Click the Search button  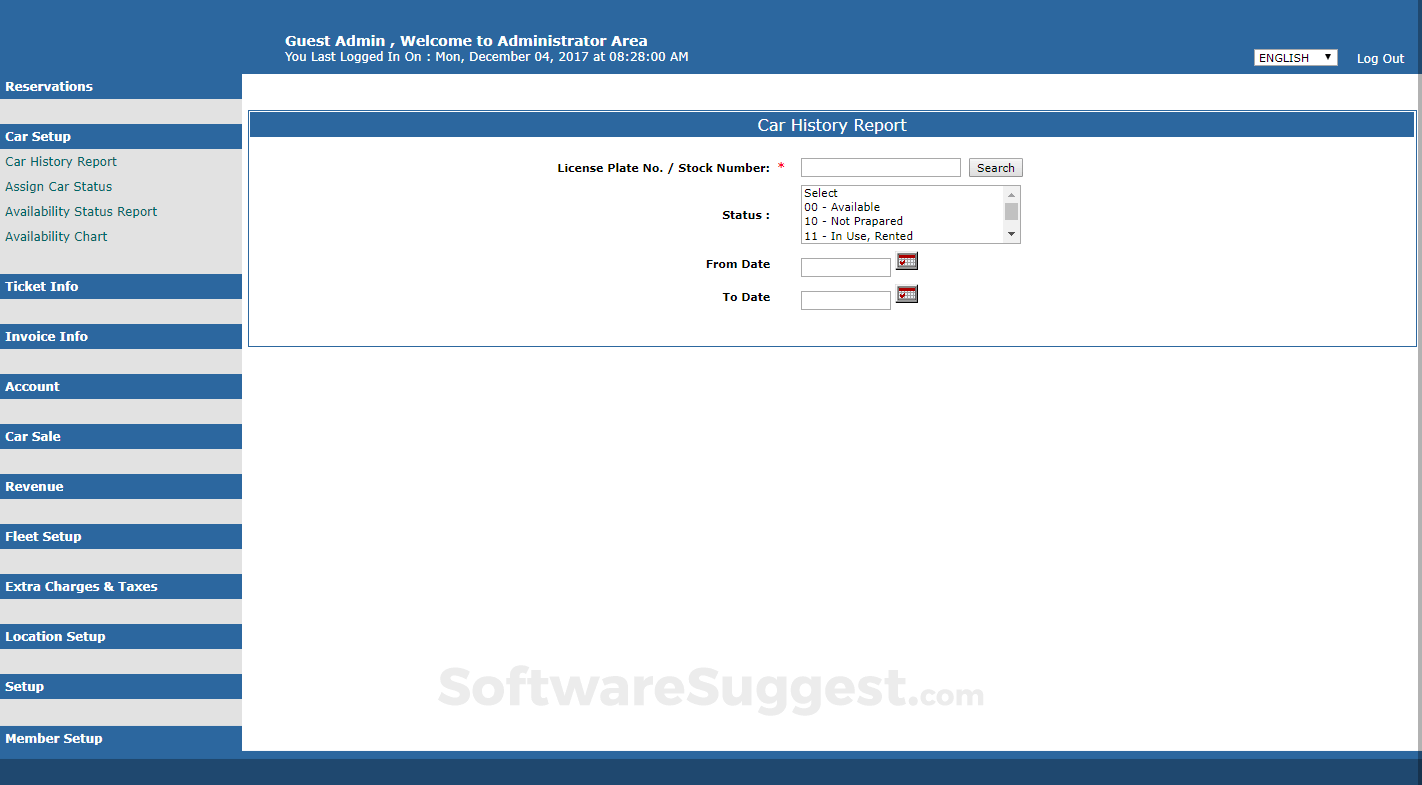pyautogui.click(x=995, y=167)
